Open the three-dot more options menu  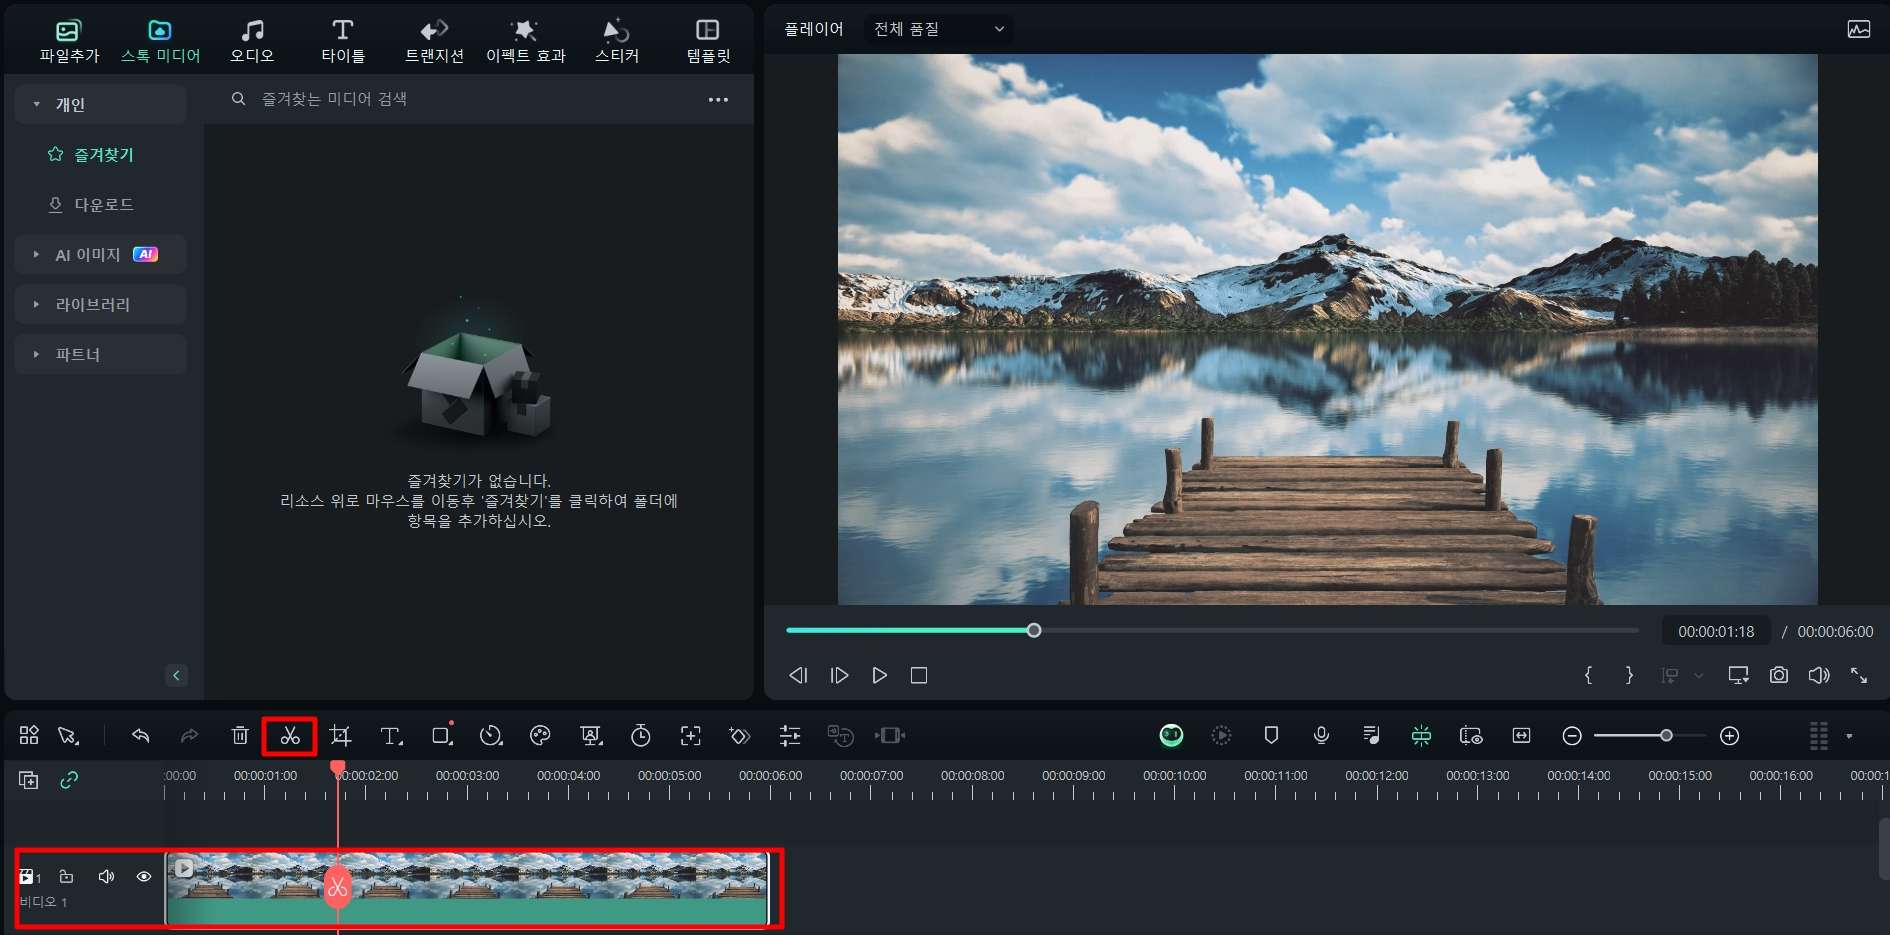pyautogui.click(x=718, y=99)
